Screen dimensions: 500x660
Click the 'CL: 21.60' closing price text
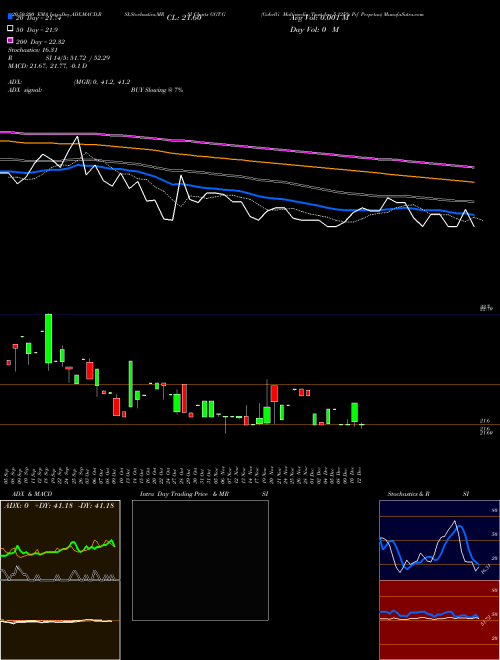(x=184, y=18)
